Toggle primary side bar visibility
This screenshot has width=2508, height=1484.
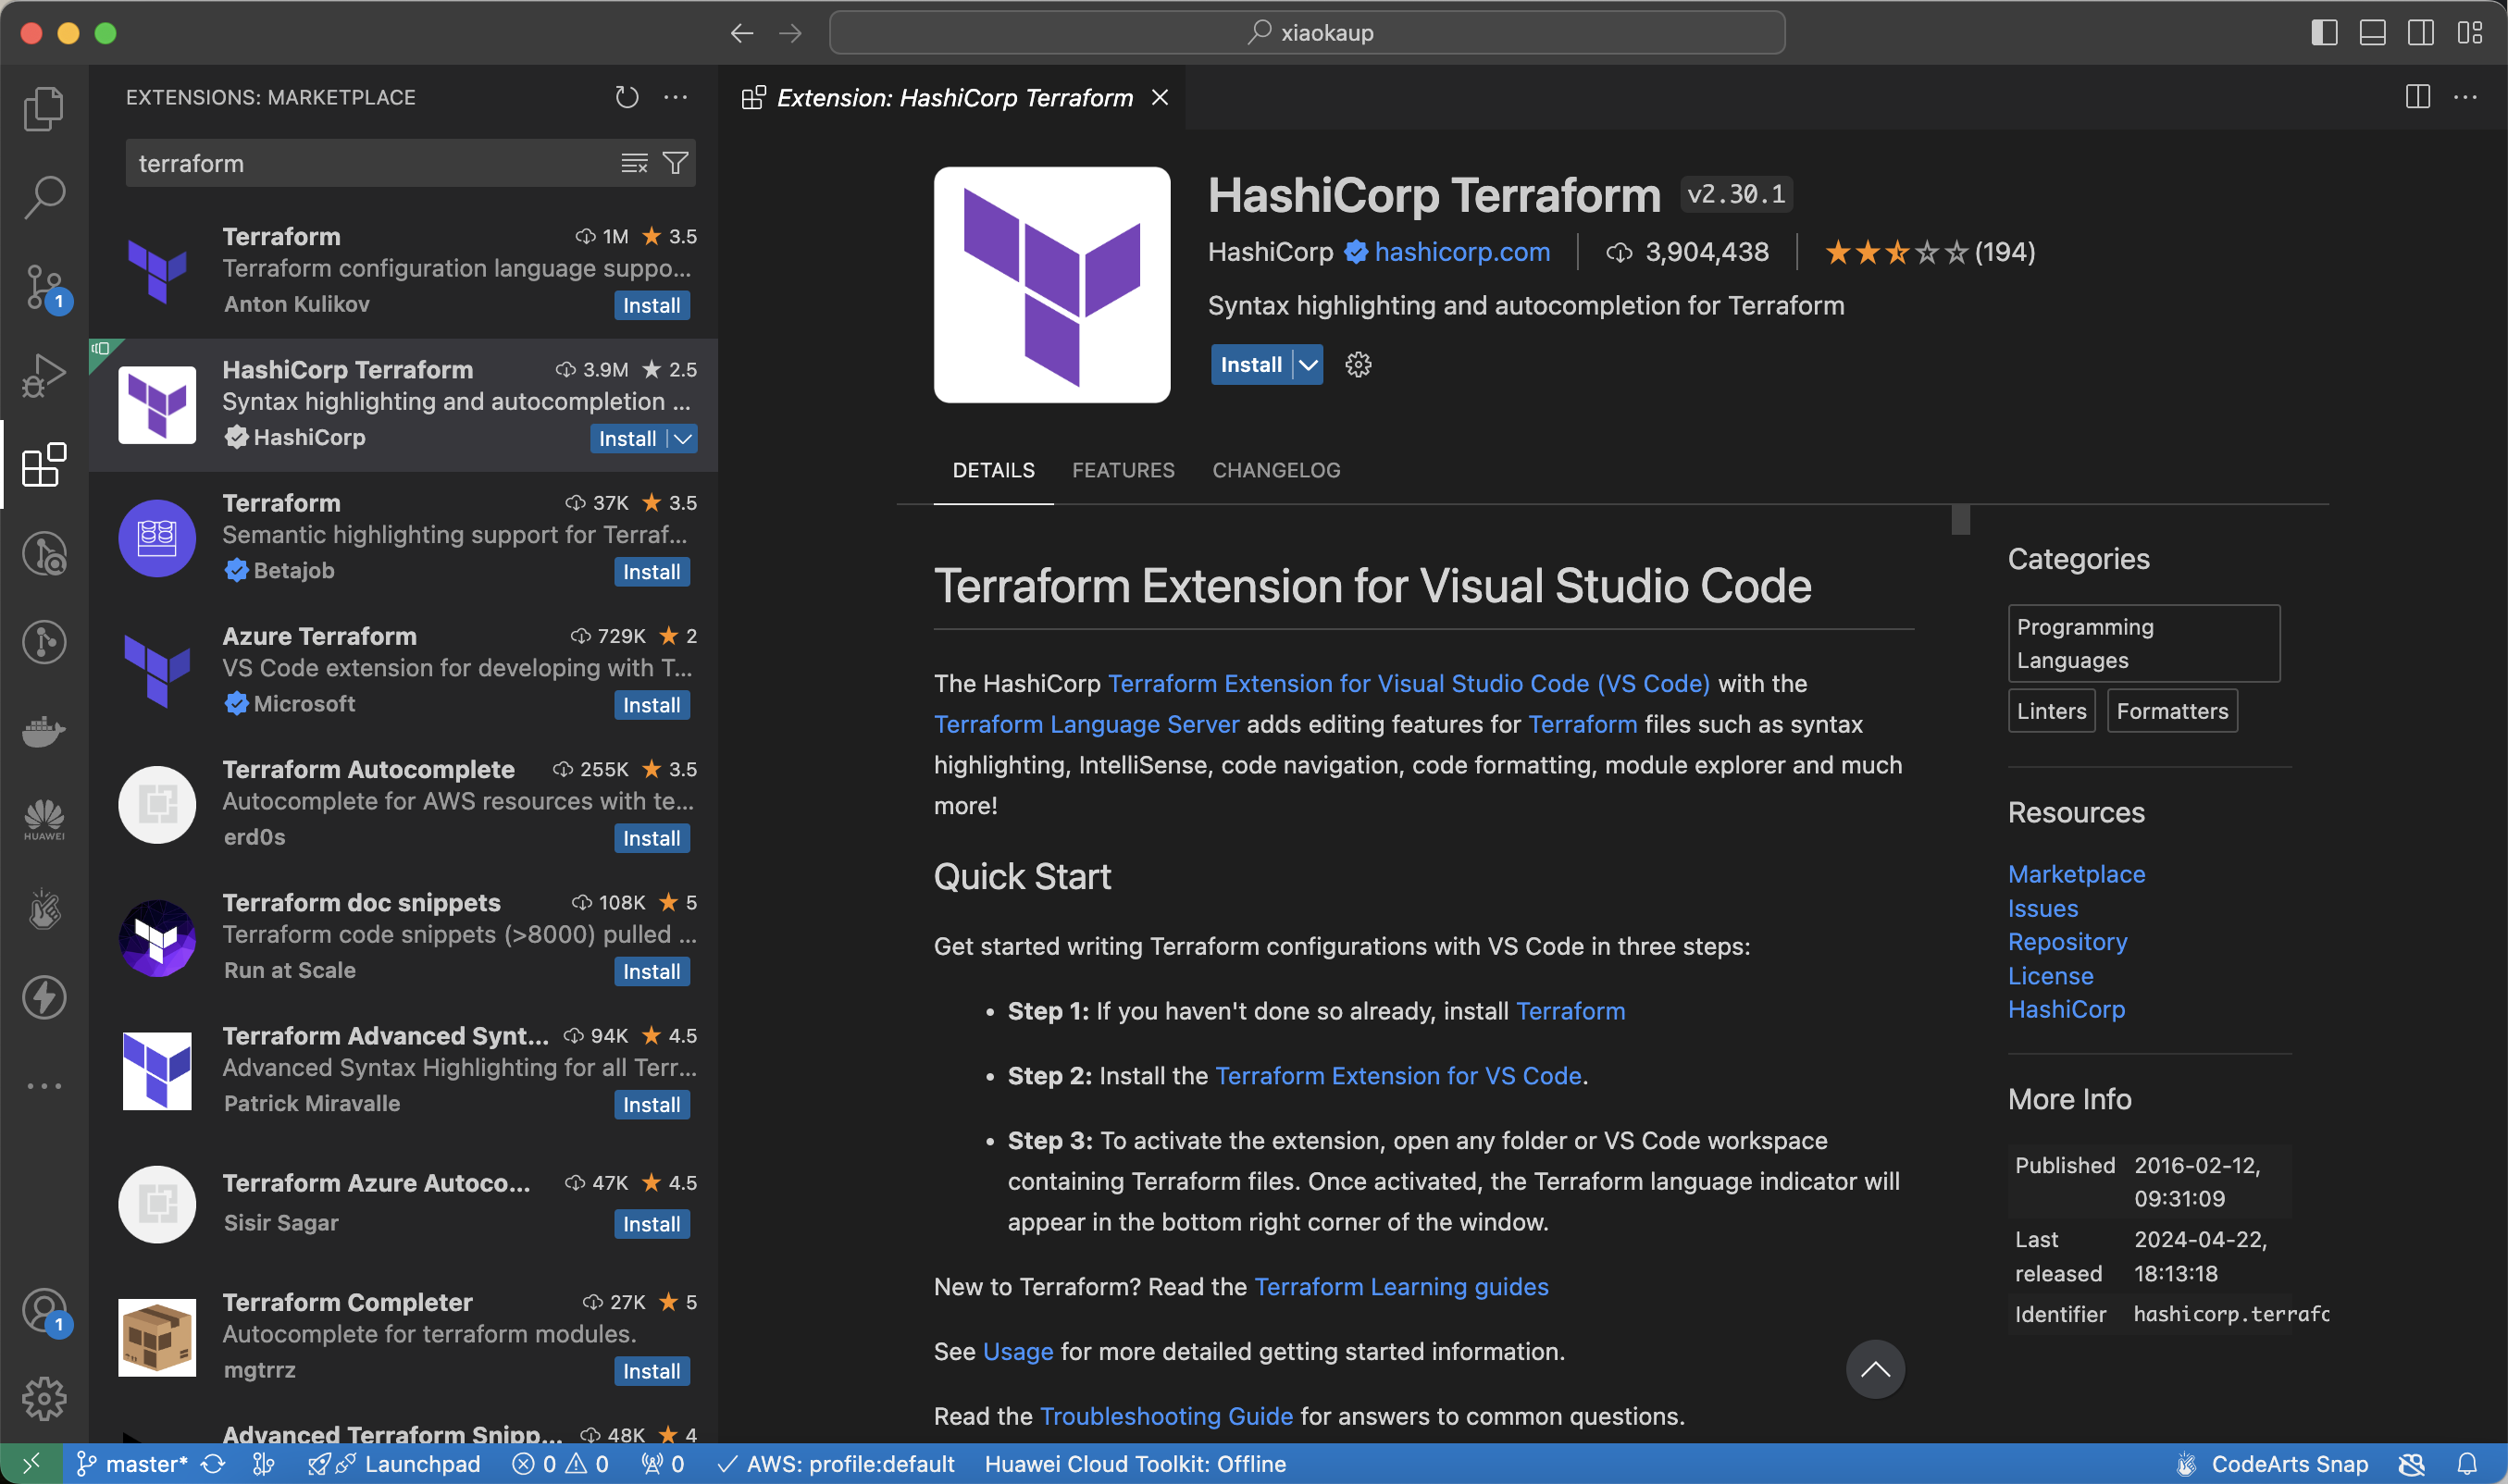[2324, 33]
